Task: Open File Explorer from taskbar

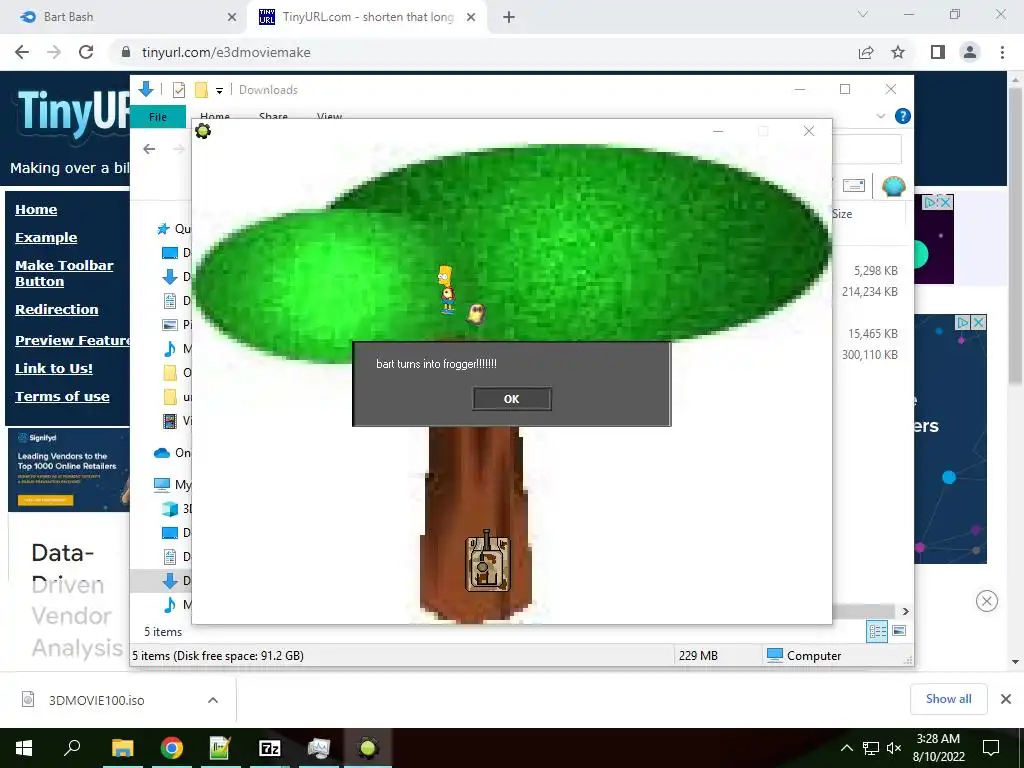Action: (122, 748)
